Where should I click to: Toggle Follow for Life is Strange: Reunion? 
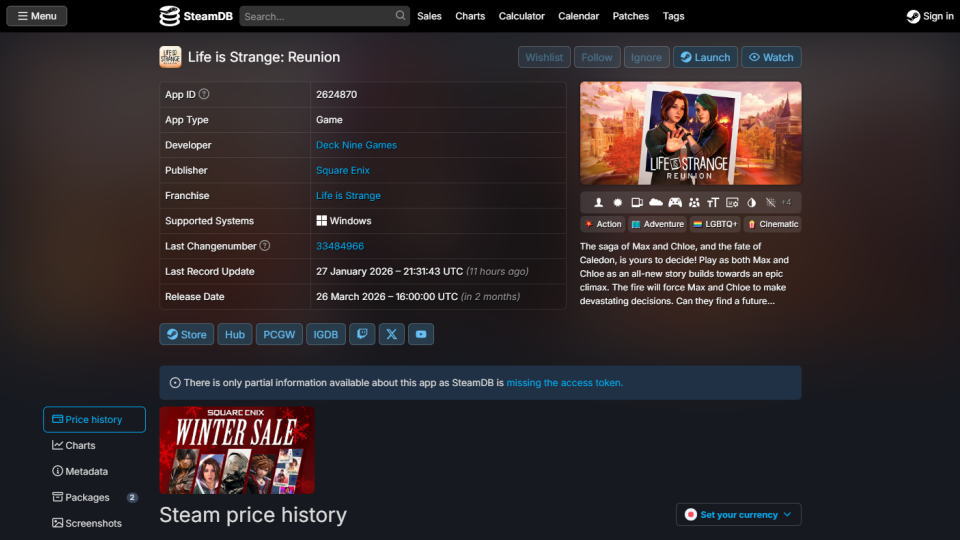tap(597, 57)
